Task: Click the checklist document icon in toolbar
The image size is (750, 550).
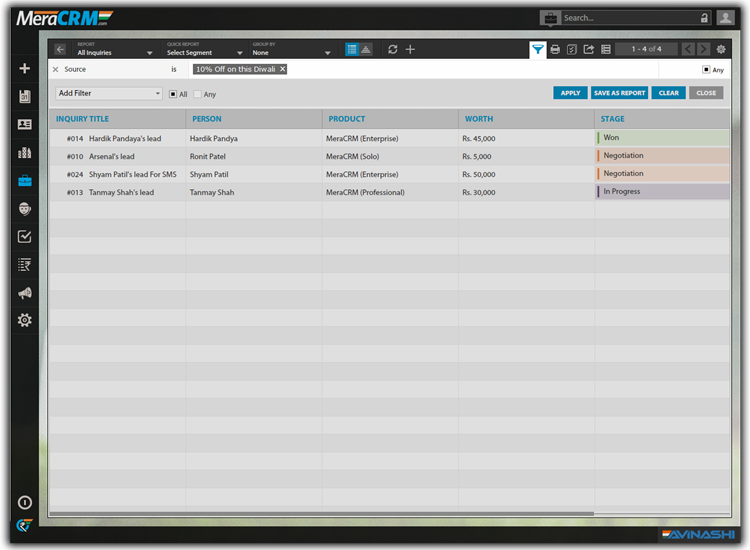Action: pos(572,49)
